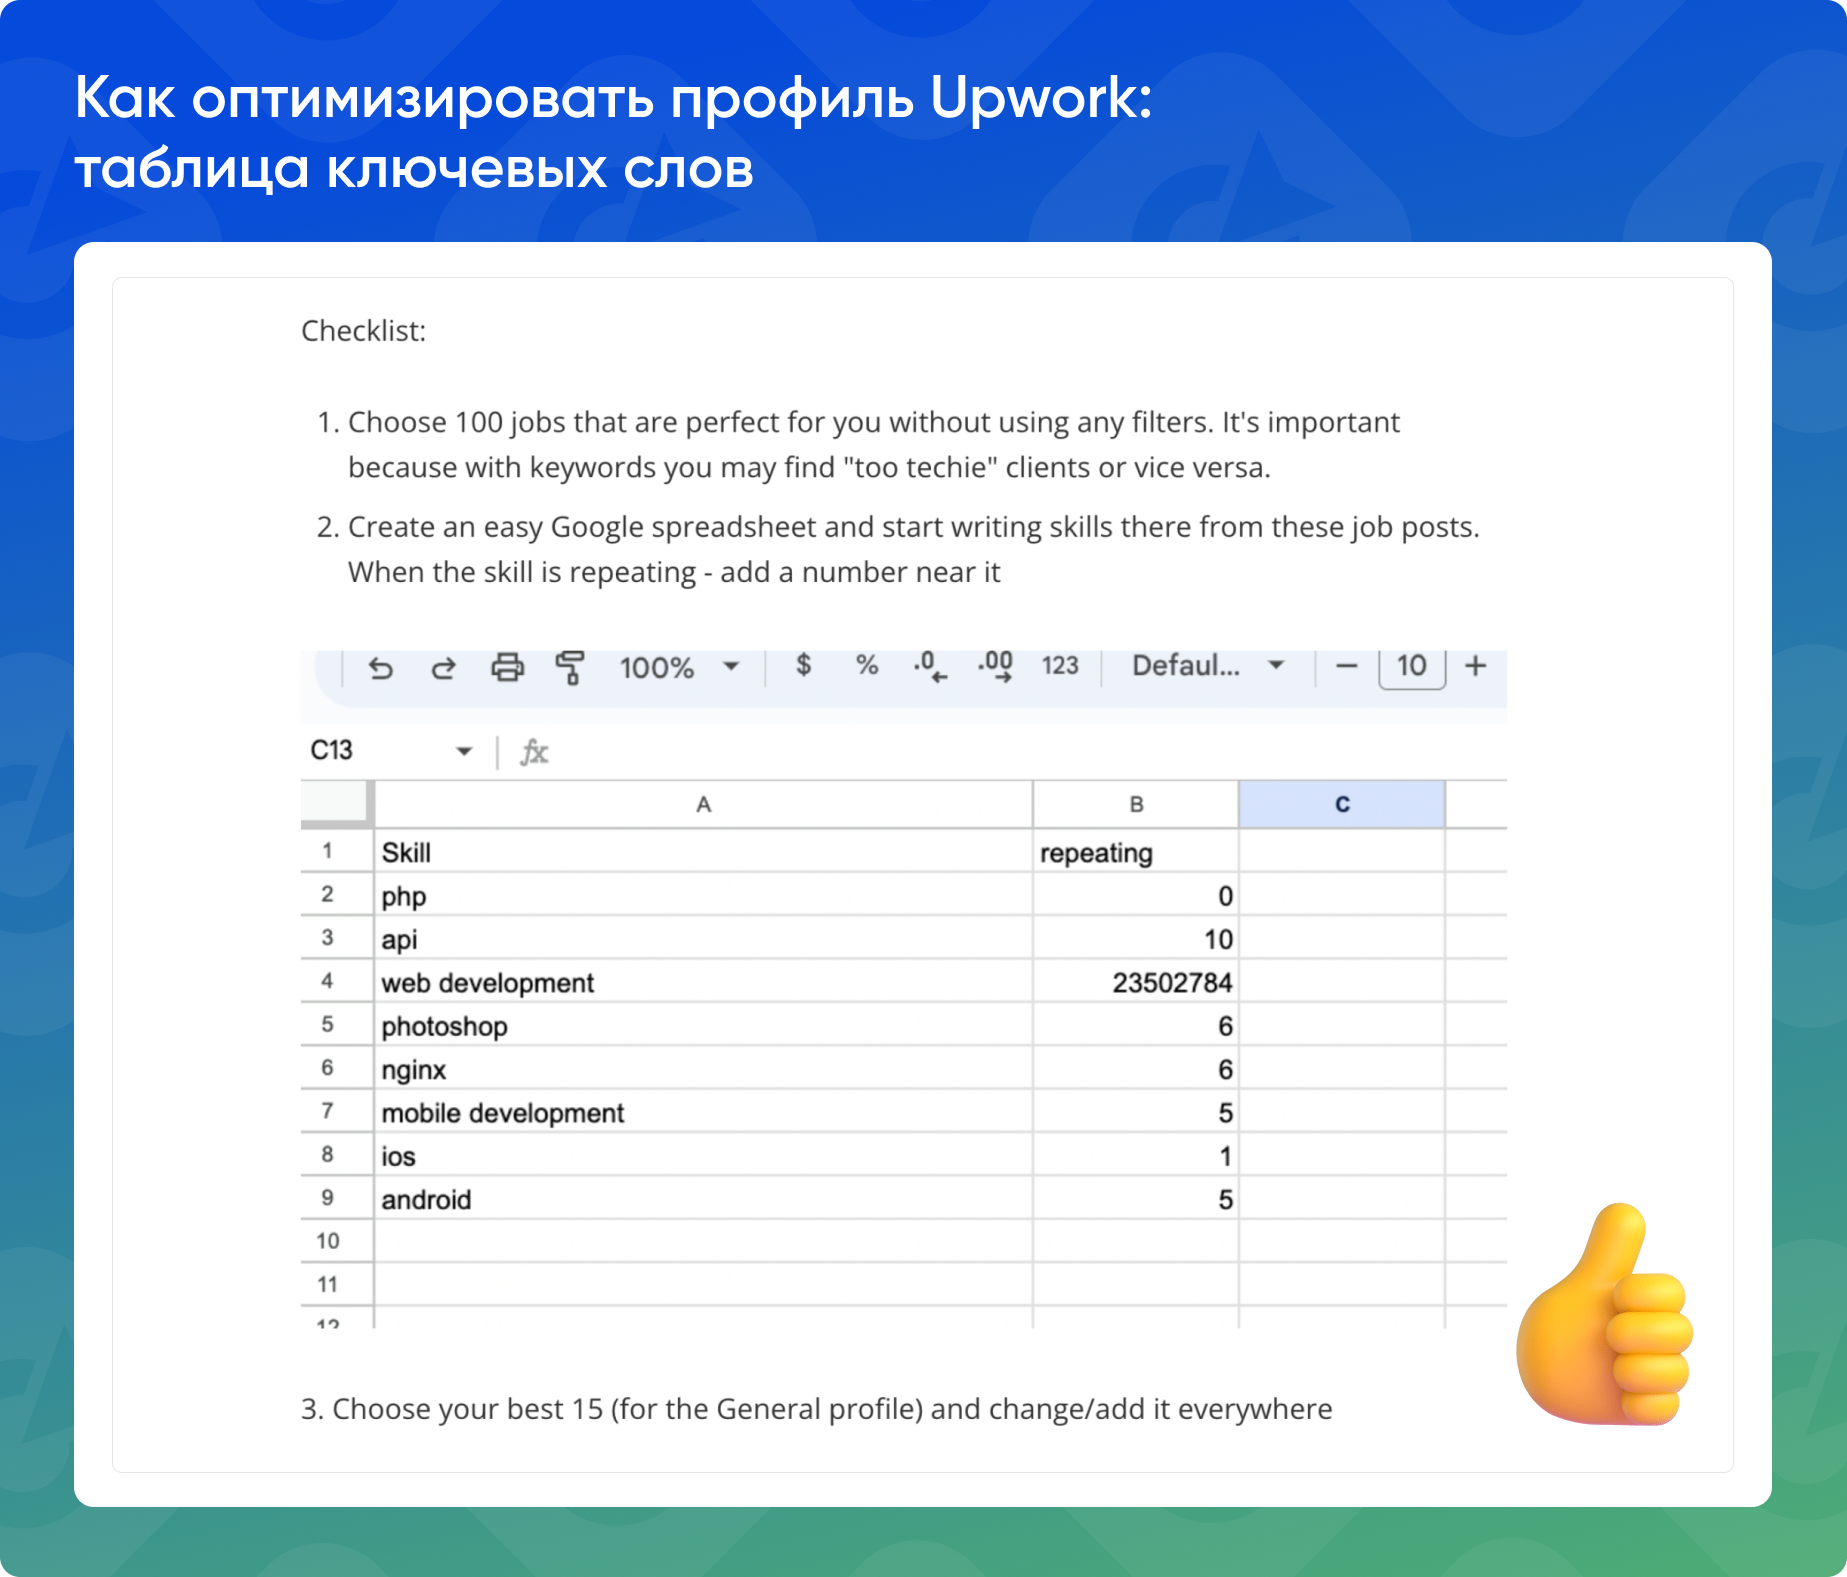The height and width of the screenshot is (1577, 1847).
Task: Select the Paint format tool
Action: (x=569, y=668)
